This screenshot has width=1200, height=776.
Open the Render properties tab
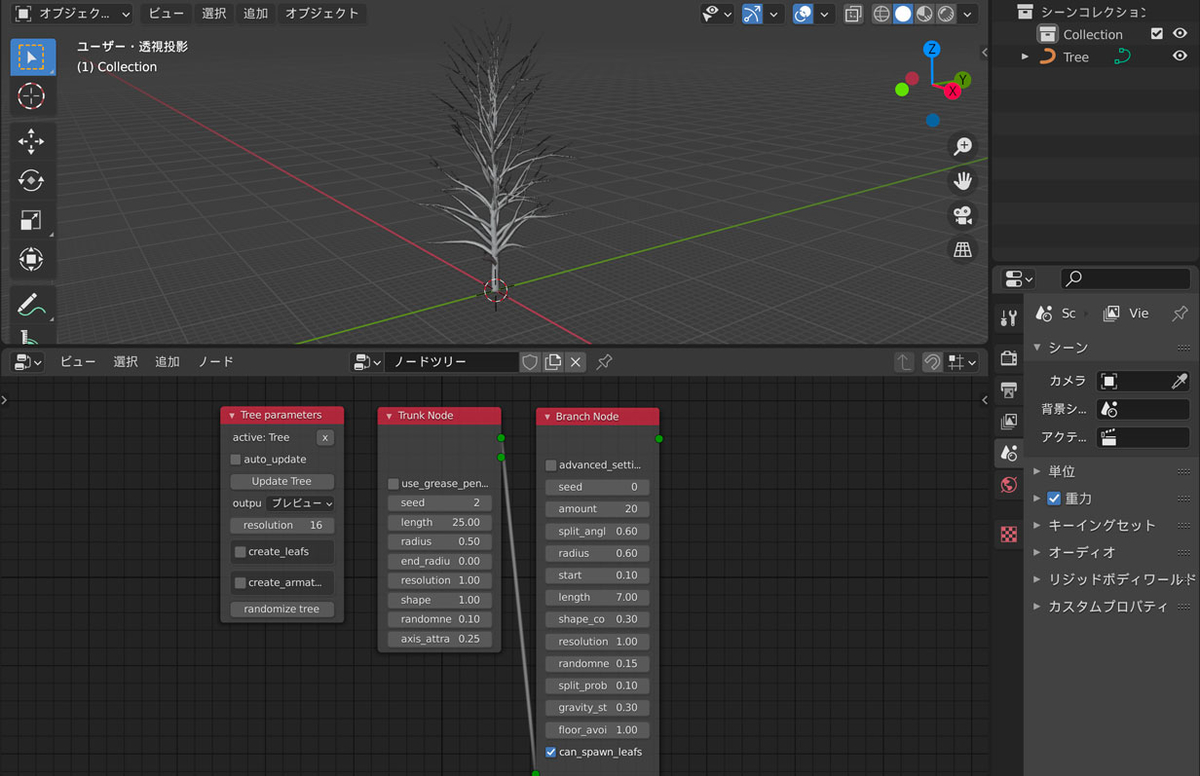point(1009,358)
